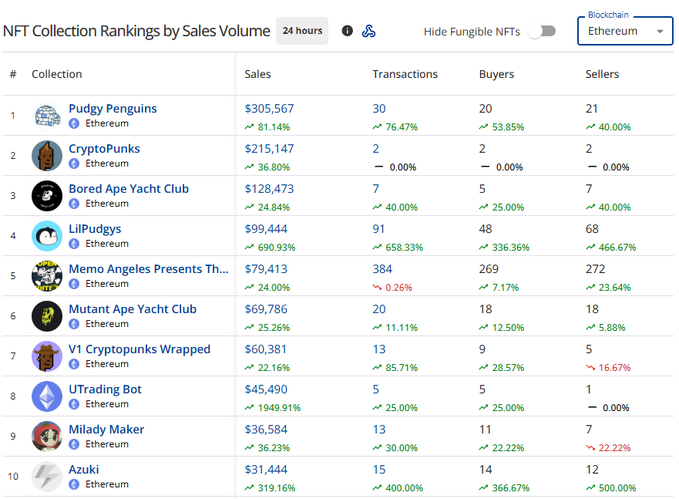Sort by the Transactions column header

pos(405,74)
